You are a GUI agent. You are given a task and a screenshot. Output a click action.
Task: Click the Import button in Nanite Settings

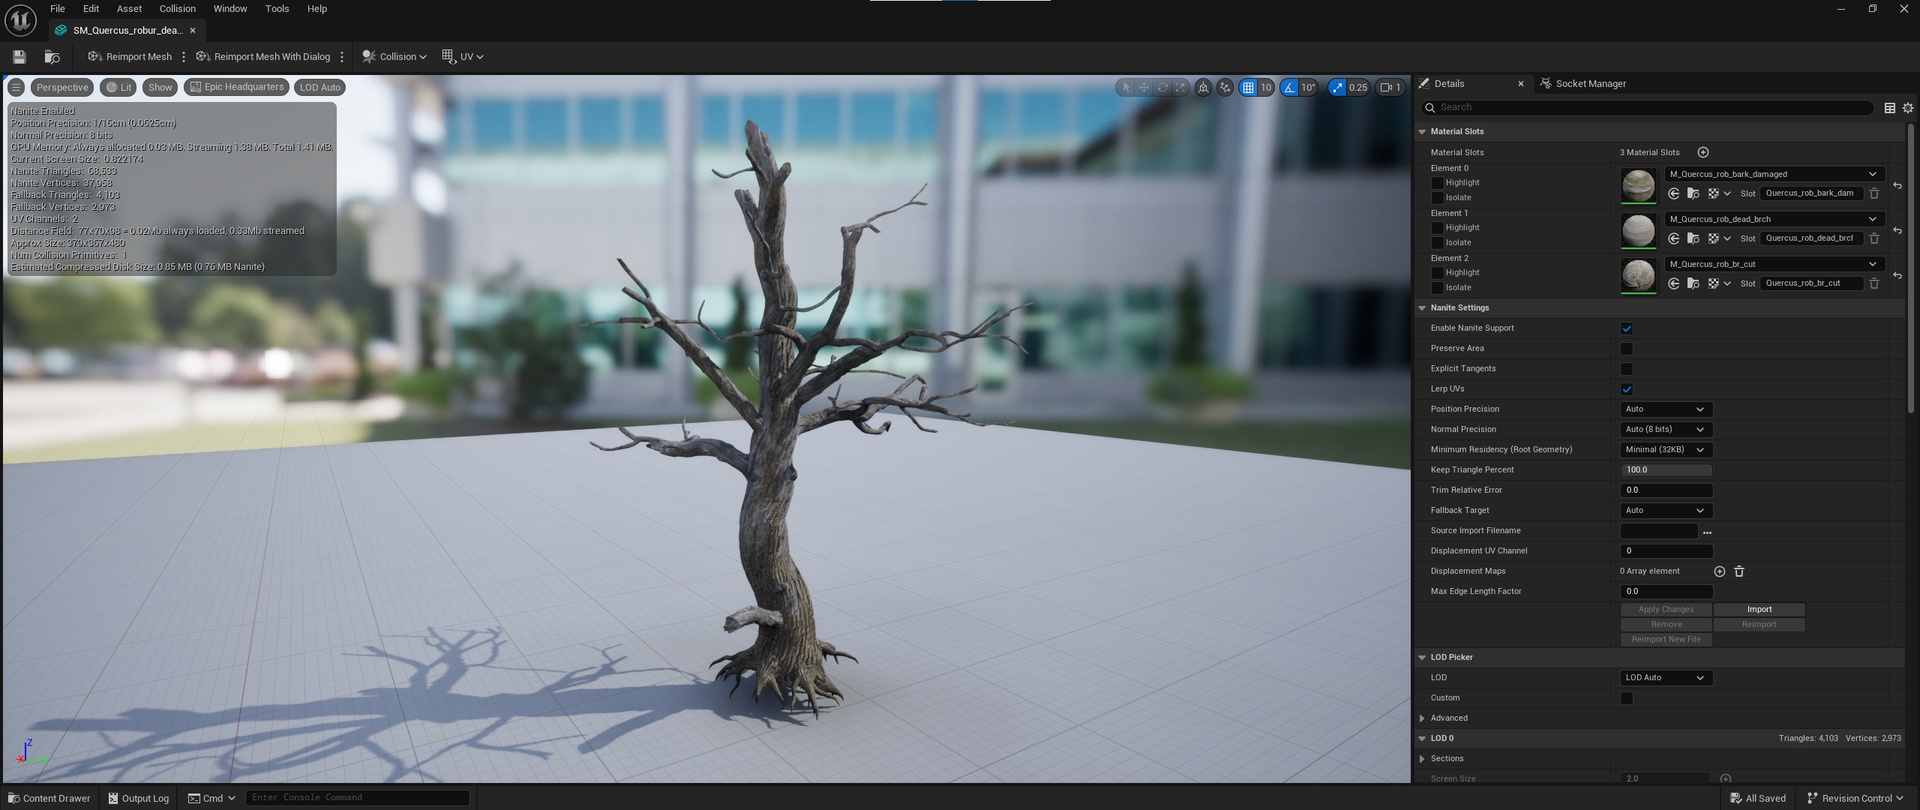pyautogui.click(x=1759, y=610)
